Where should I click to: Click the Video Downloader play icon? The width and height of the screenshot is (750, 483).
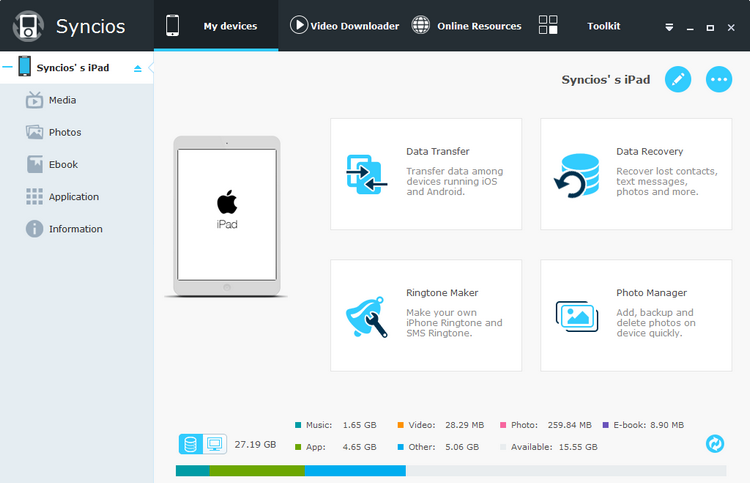tap(299, 25)
